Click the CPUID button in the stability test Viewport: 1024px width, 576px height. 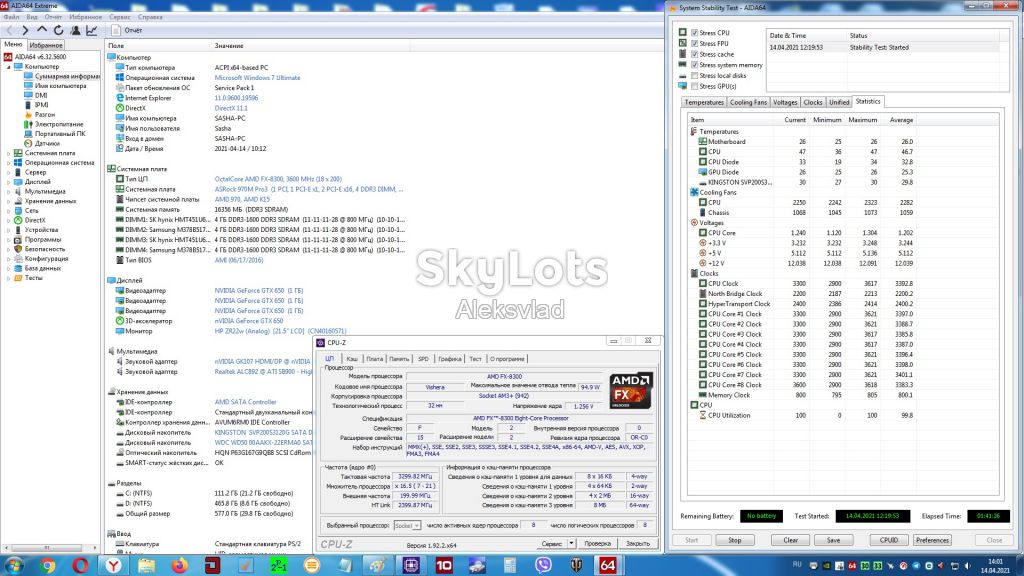[x=889, y=540]
